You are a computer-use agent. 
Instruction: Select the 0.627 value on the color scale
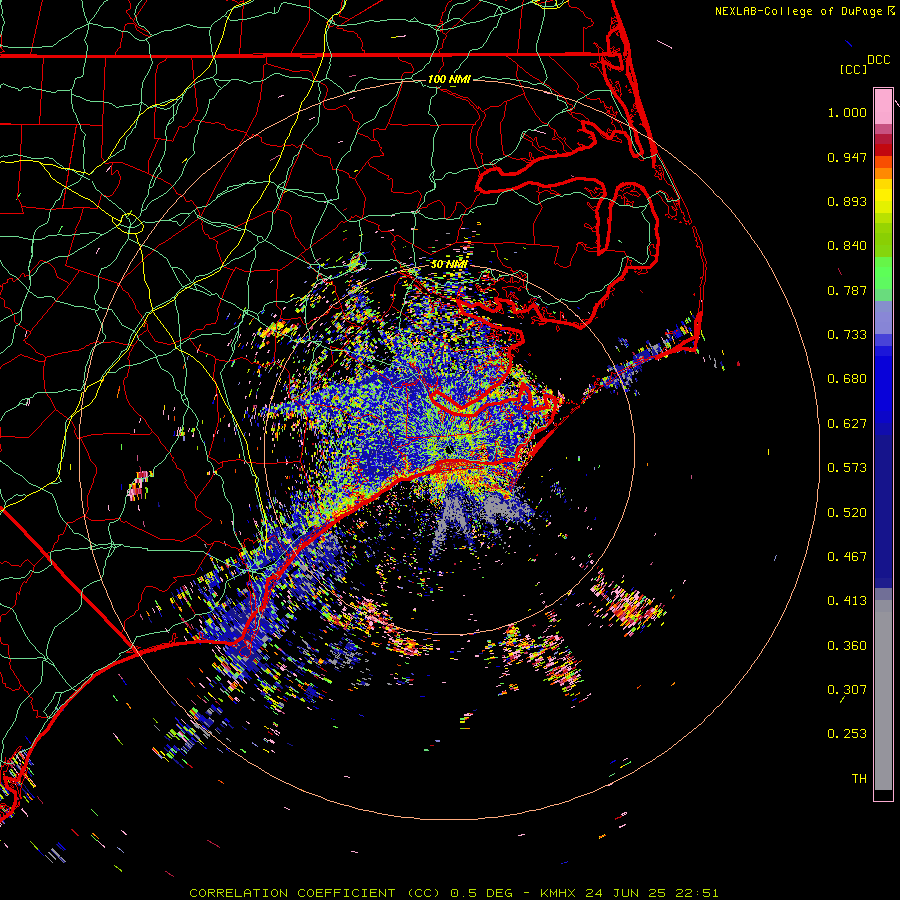[x=847, y=424]
